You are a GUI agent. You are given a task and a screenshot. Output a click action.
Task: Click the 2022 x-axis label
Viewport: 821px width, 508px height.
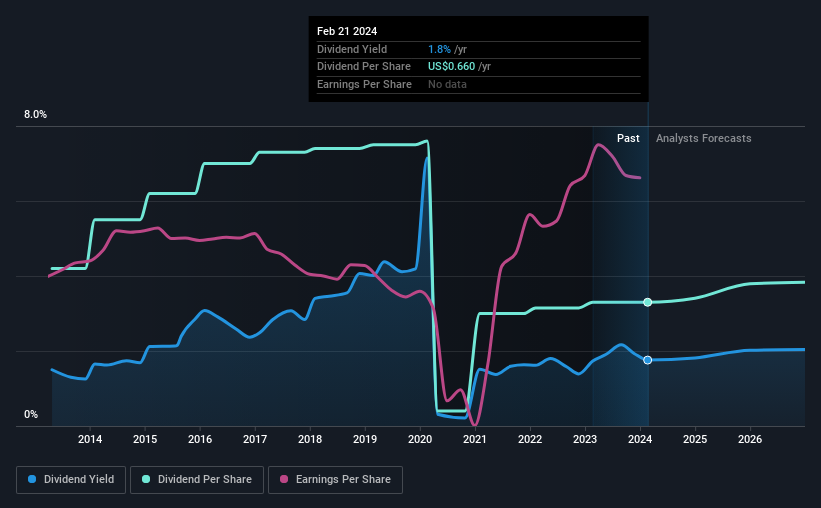[x=530, y=439]
